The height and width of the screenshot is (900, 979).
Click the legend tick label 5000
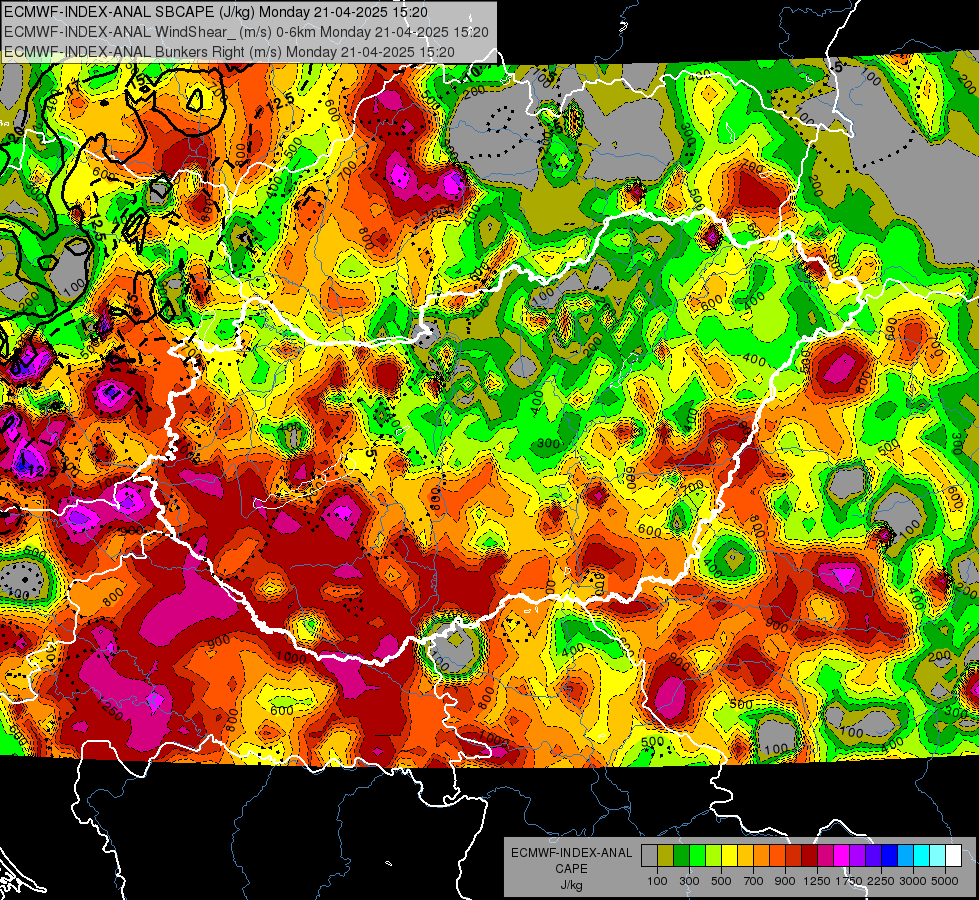(x=945, y=881)
